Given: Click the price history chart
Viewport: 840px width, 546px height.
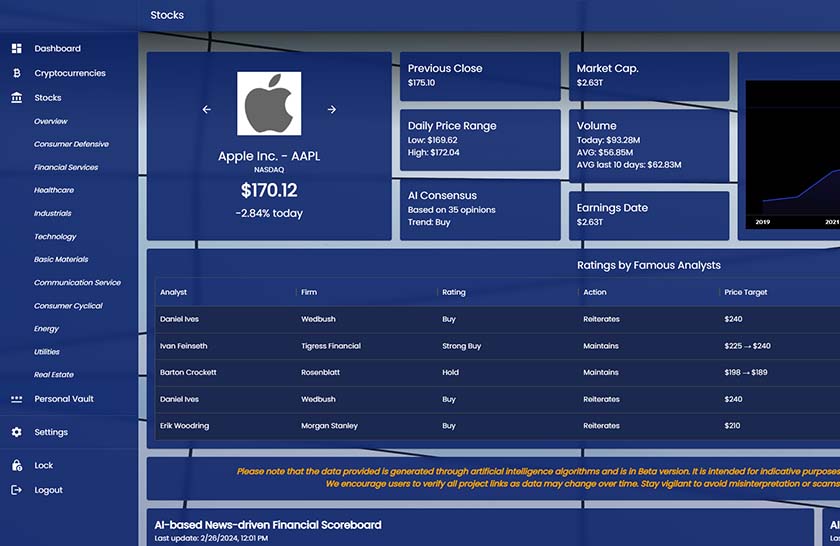Looking at the screenshot, I should coord(792,154).
